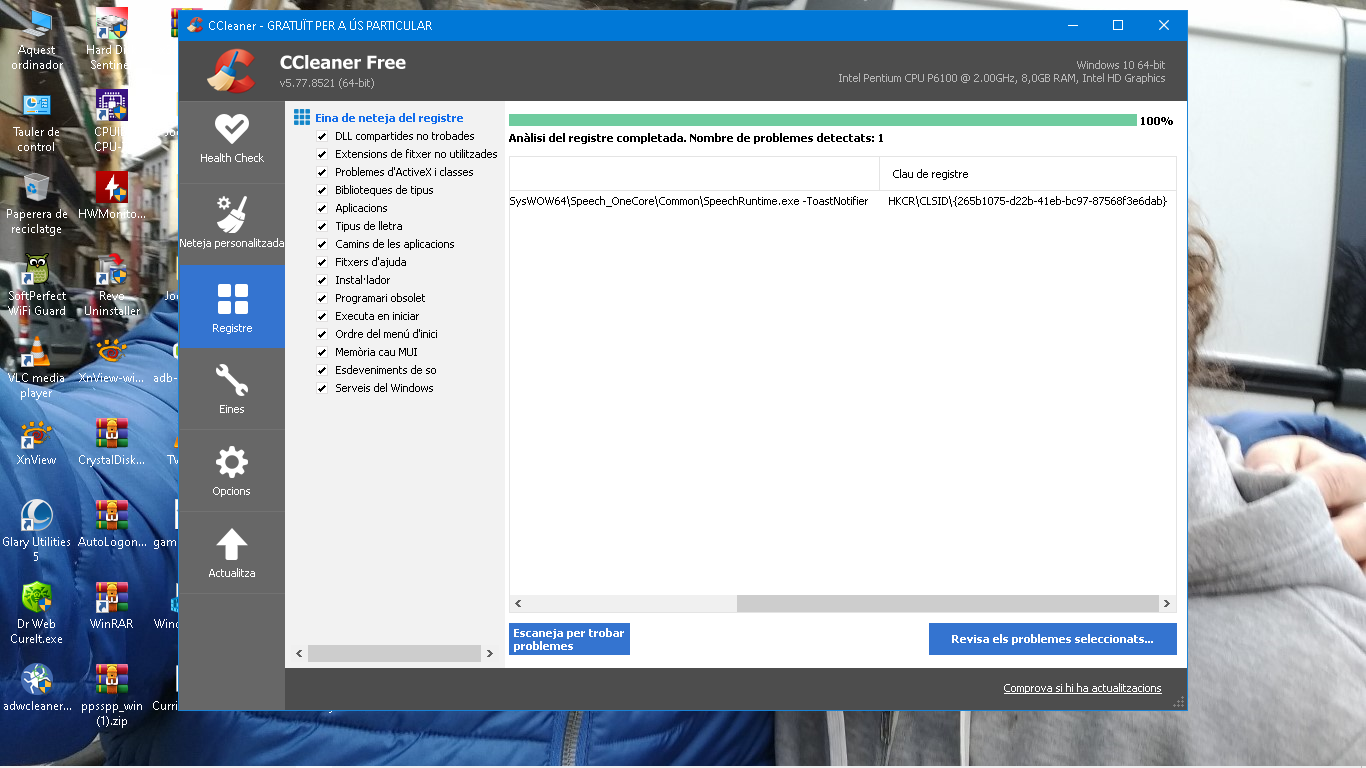
Task: Click results scrollbar right arrow
Action: [x=1166, y=604]
